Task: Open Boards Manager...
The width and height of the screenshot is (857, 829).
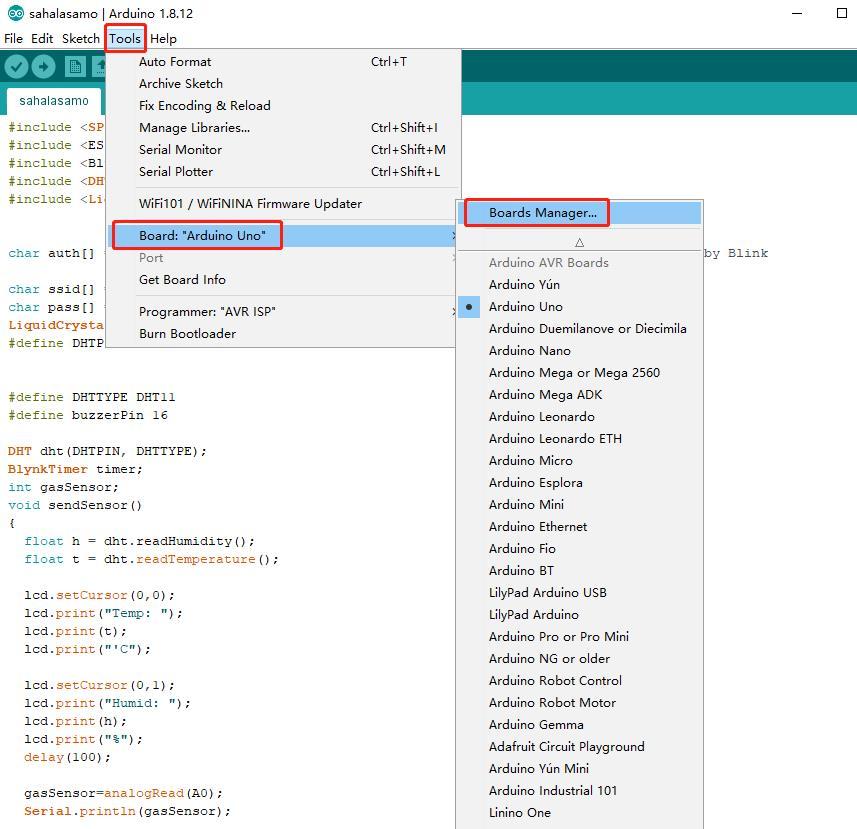Action: pos(579,213)
